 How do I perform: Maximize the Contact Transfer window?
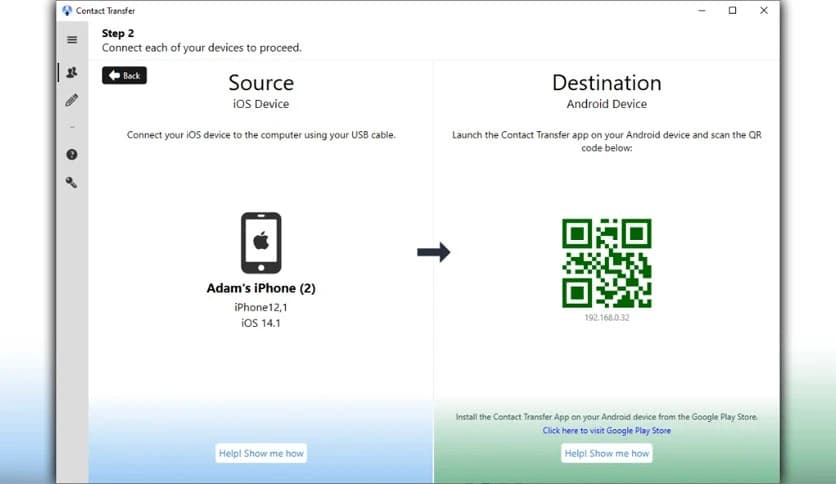733,10
